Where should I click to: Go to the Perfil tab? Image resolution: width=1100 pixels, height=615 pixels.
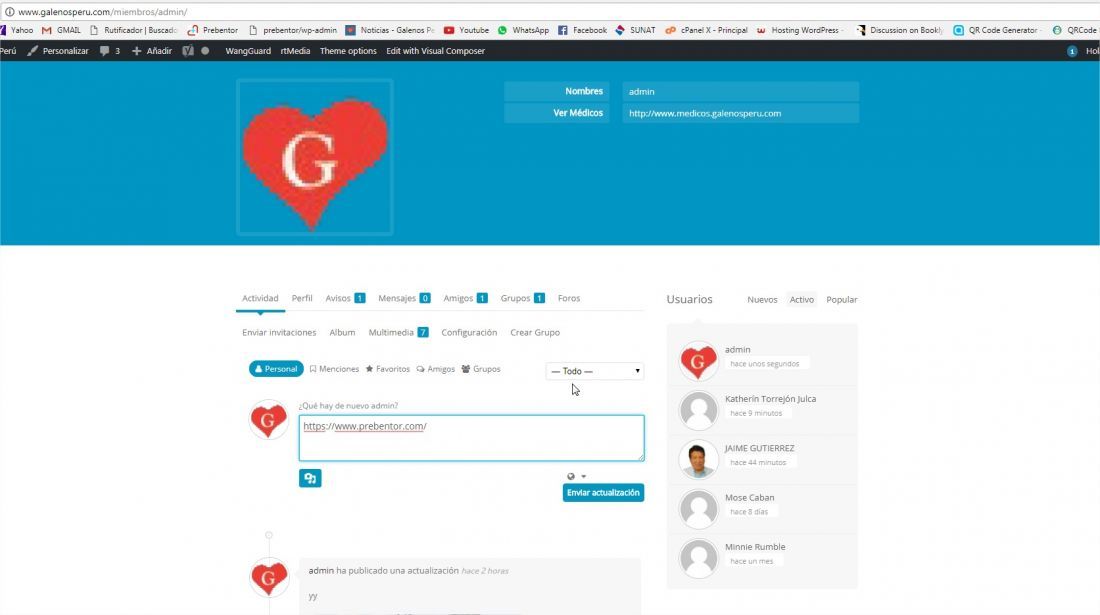coord(302,298)
